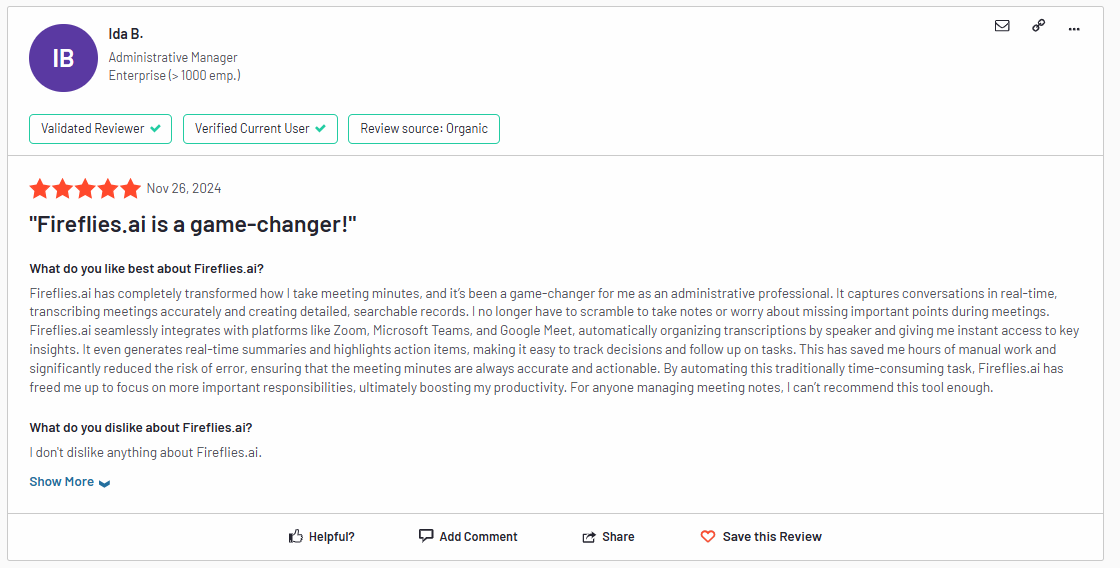This screenshot has width=1120, height=568.
Task: Click "What do you like best about Fireflies.ai?" heading
Action: pyautogui.click(x=146, y=269)
